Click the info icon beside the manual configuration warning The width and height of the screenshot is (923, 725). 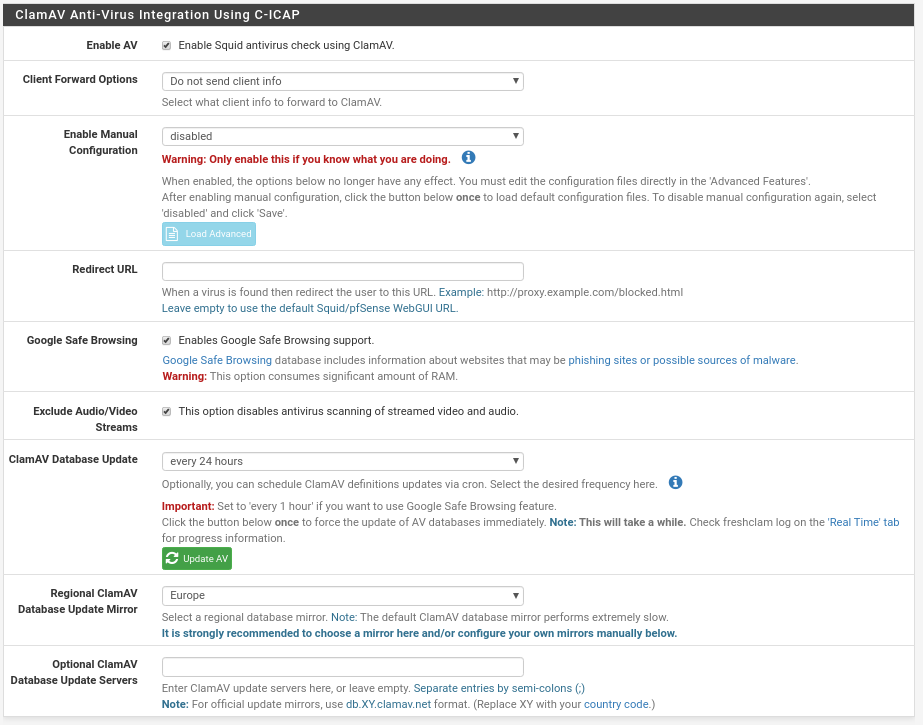(468, 158)
